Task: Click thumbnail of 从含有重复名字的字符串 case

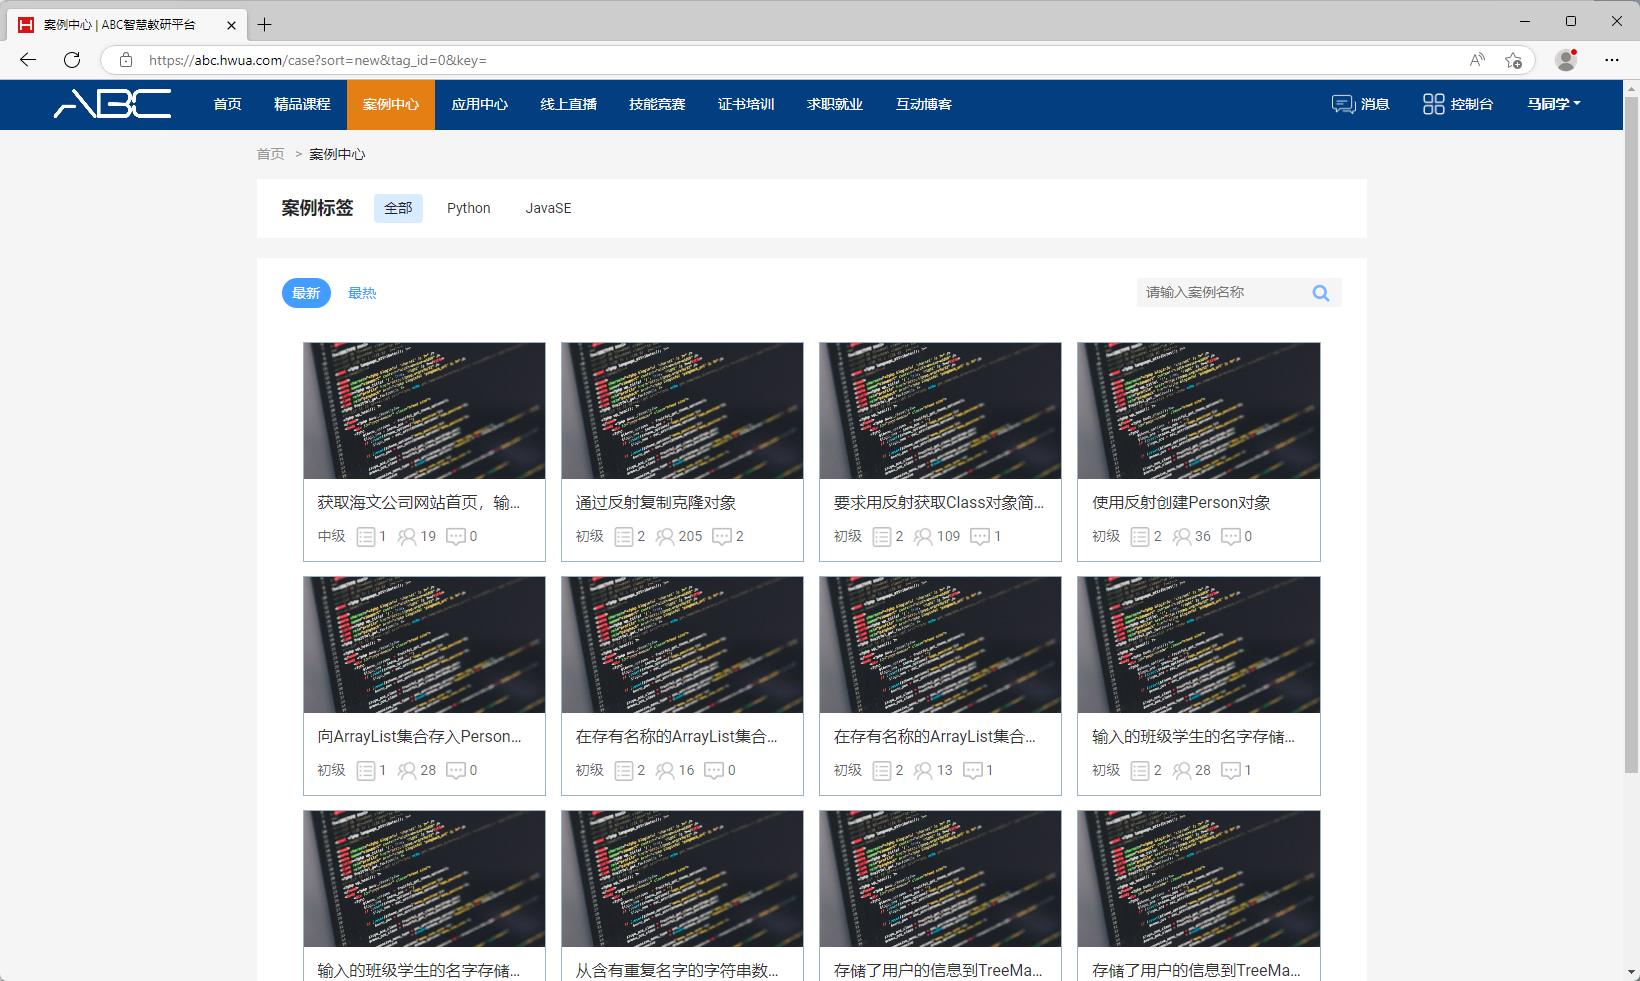Action: [682, 879]
